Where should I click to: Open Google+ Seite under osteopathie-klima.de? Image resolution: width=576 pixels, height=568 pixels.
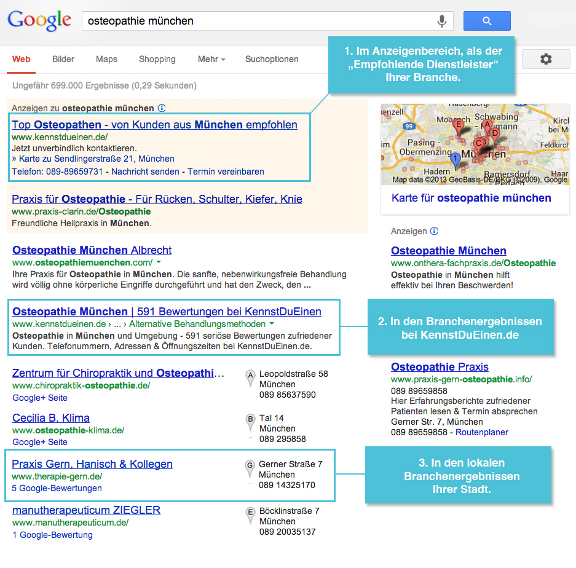click(40, 442)
